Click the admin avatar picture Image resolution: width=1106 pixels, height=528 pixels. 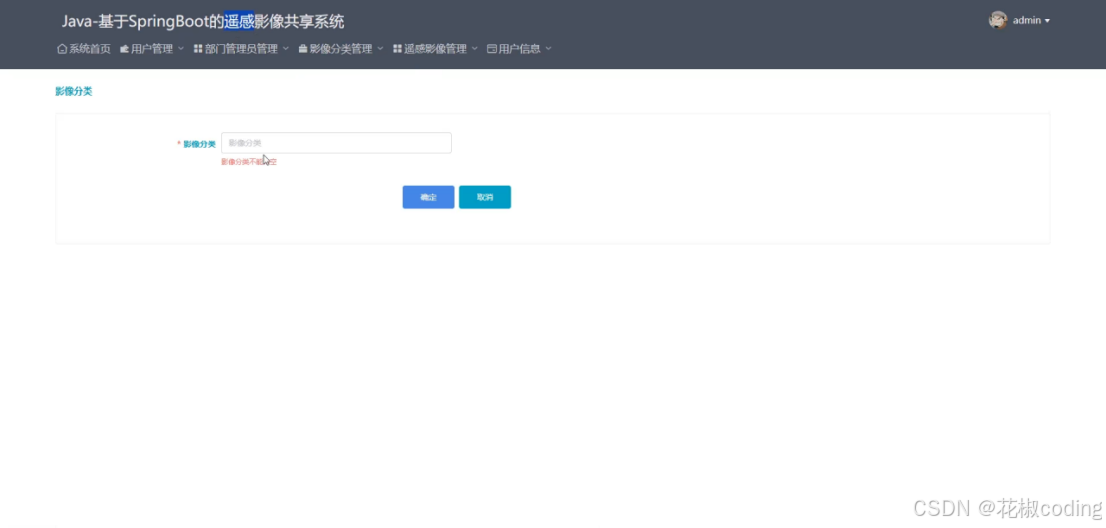click(x=998, y=20)
